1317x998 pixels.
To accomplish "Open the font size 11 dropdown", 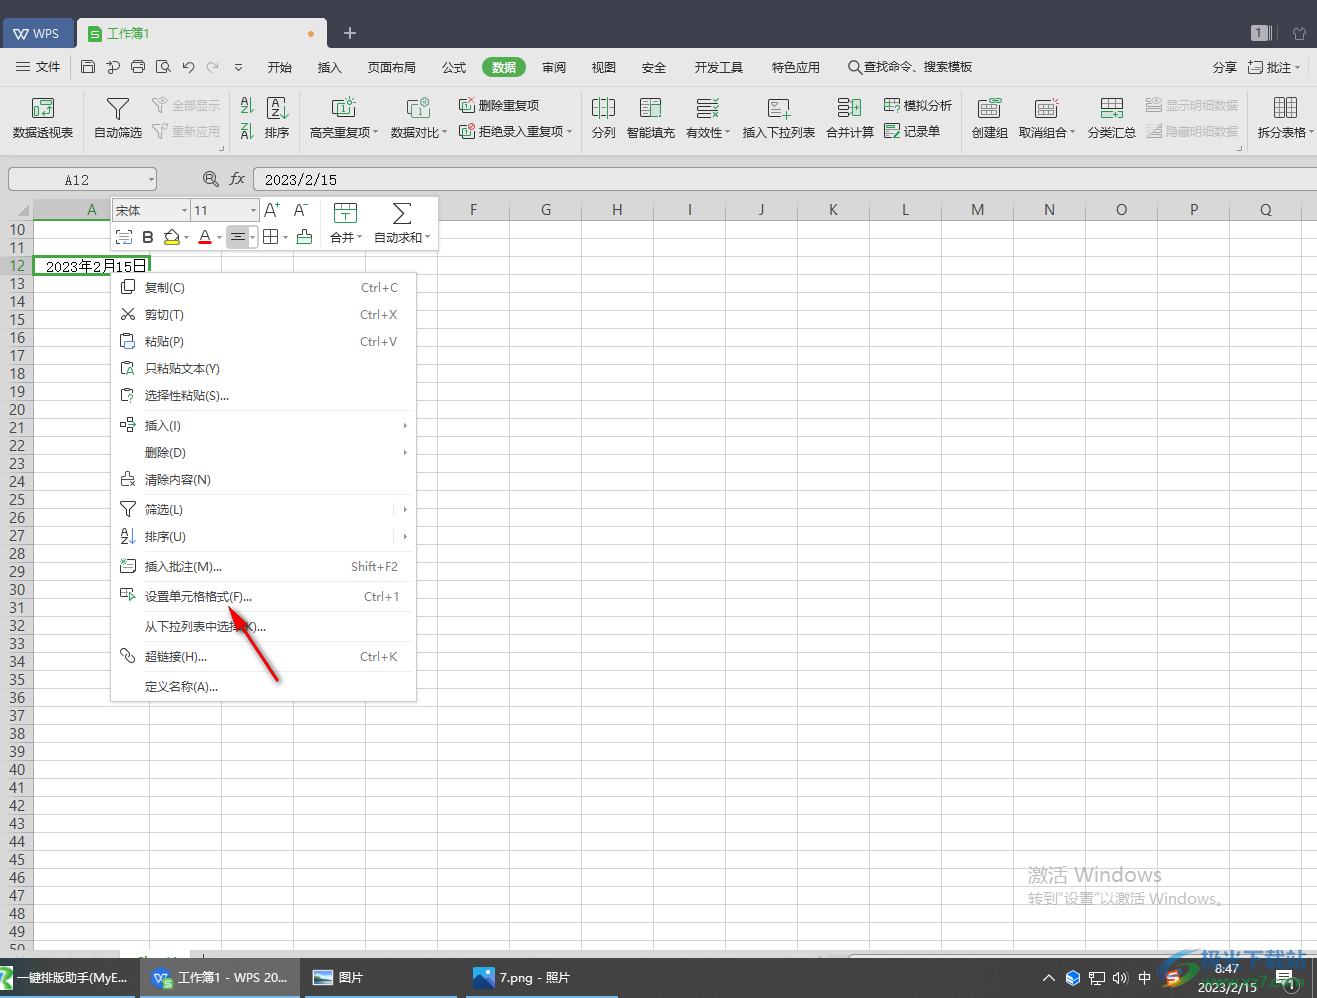I will pos(253,210).
